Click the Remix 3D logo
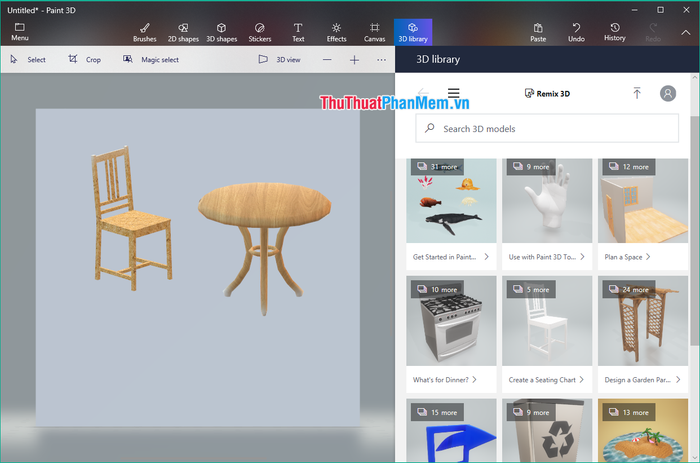 pyautogui.click(x=547, y=93)
